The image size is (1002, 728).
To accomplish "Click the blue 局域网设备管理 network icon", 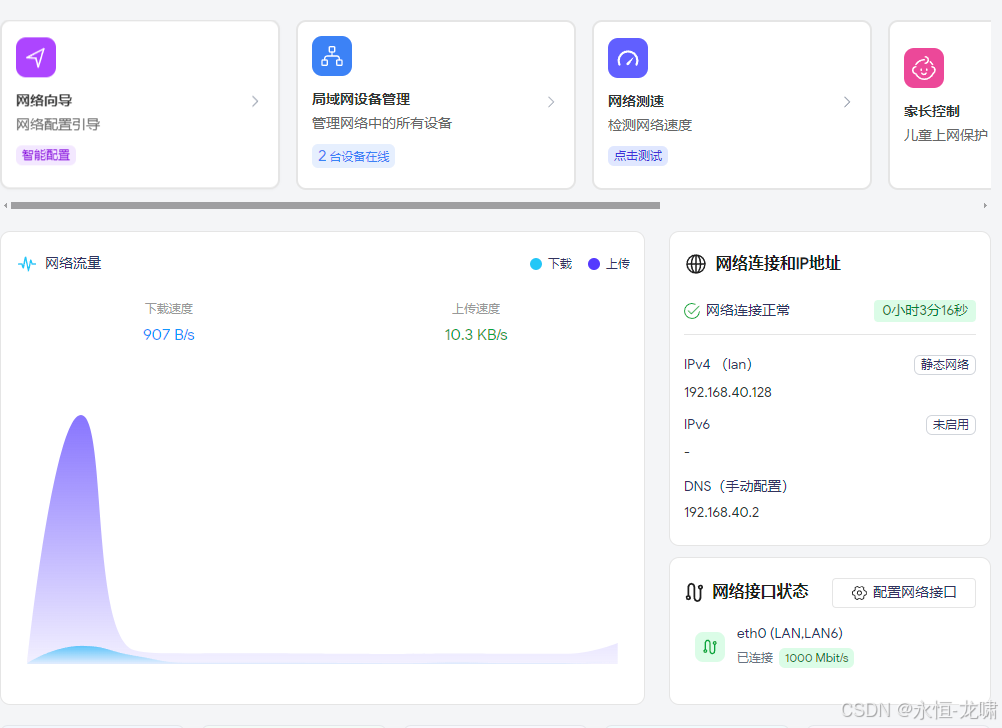I will (x=332, y=56).
